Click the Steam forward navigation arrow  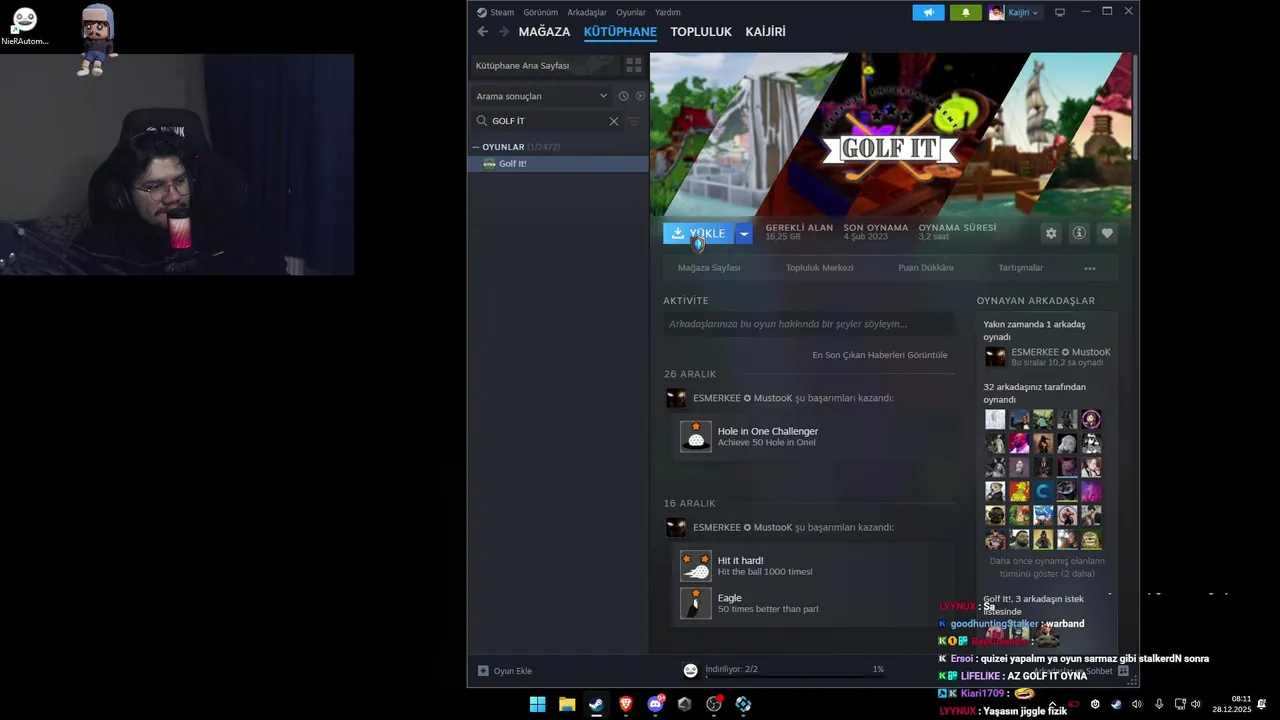point(504,32)
